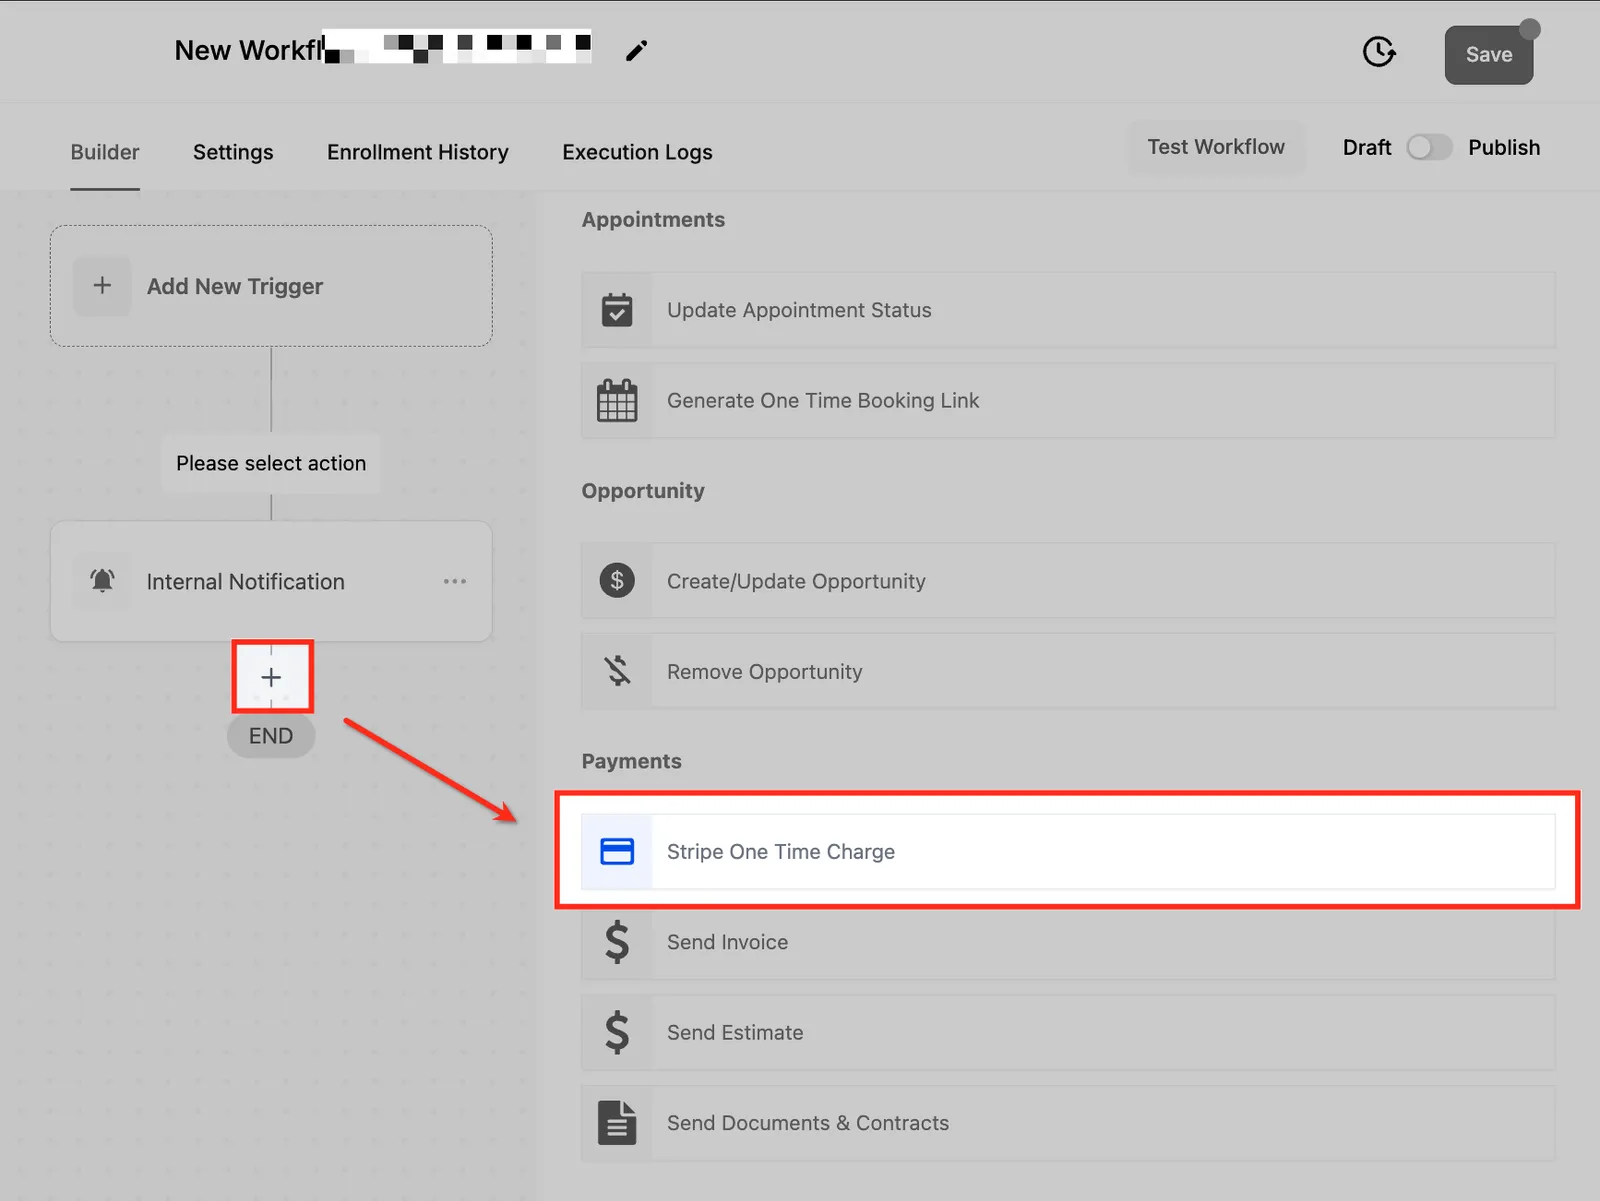This screenshot has width=1600, height=1201.
Task: Click the Publish label
Action: pos(1504,148)
